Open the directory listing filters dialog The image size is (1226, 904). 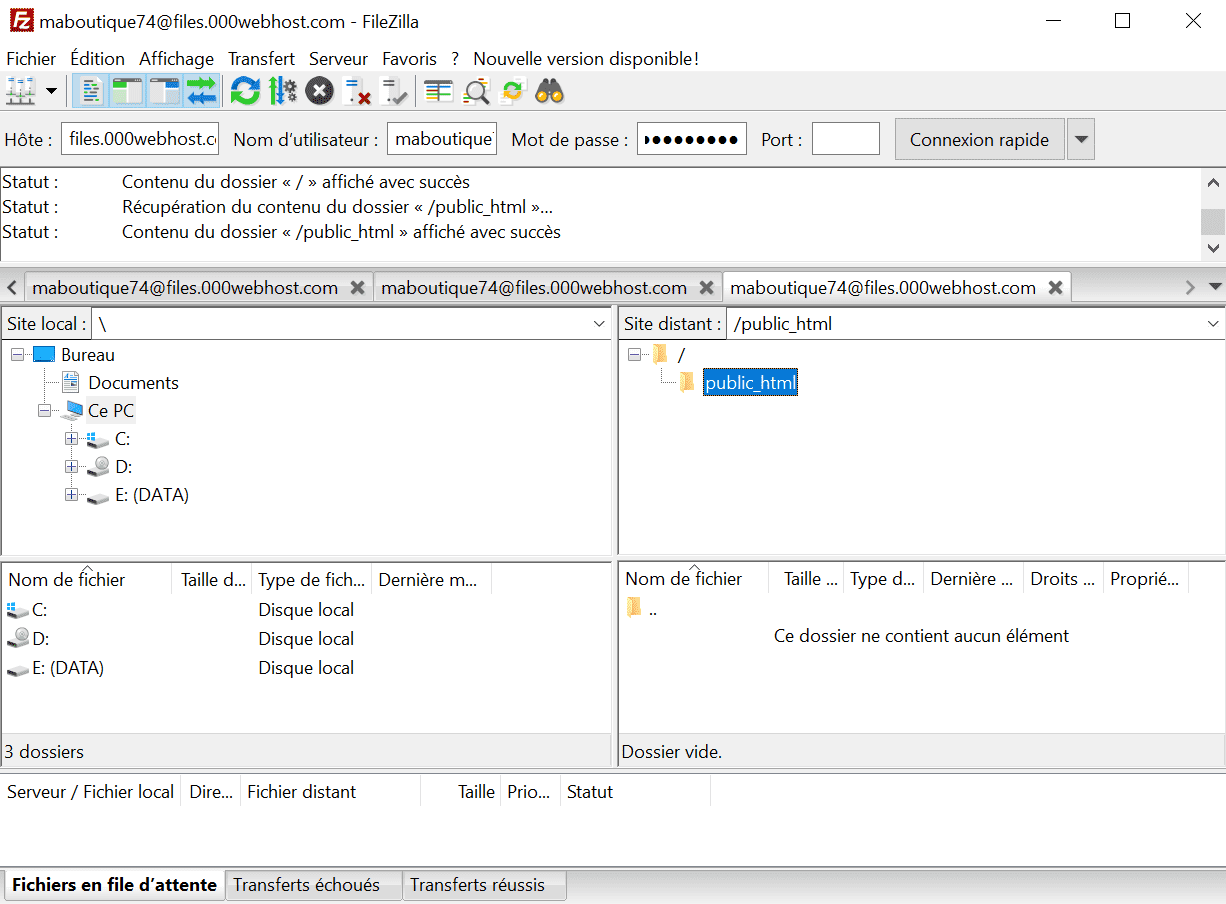pyautogui.click(x=439, y=92)
